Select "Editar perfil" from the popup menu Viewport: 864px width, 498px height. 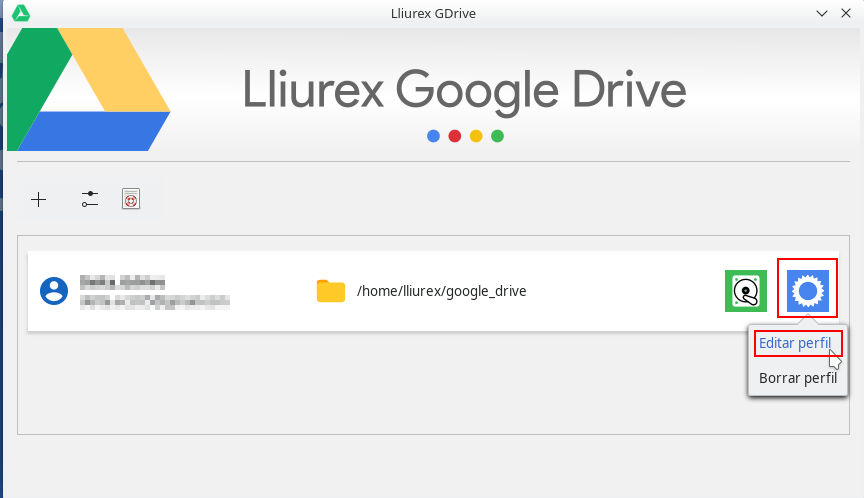(795, 343)
